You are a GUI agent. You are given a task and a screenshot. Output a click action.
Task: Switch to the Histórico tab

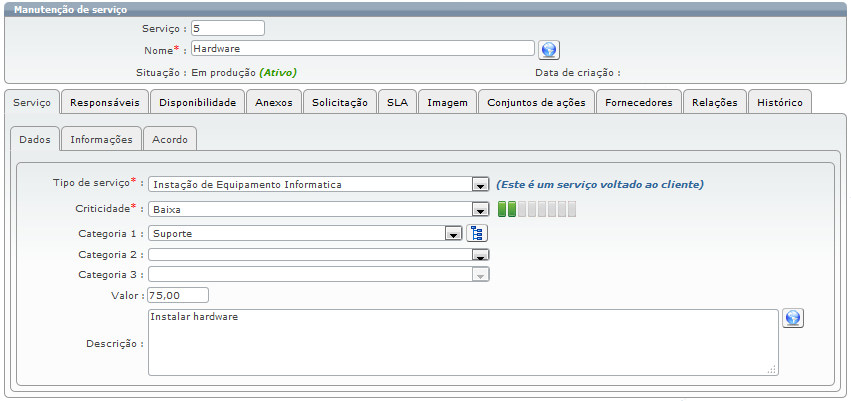[x=780, y=102]
